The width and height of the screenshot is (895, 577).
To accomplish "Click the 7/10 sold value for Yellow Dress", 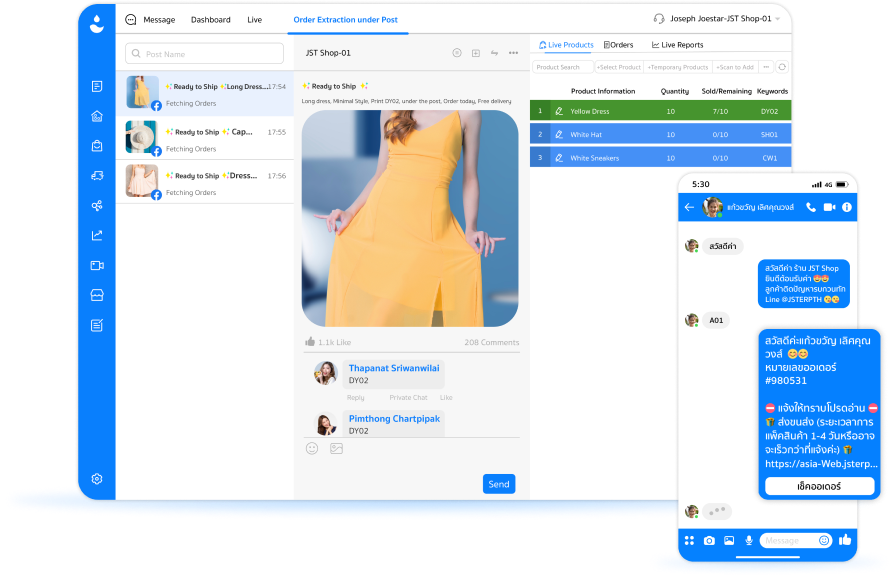I will point(720,111).
